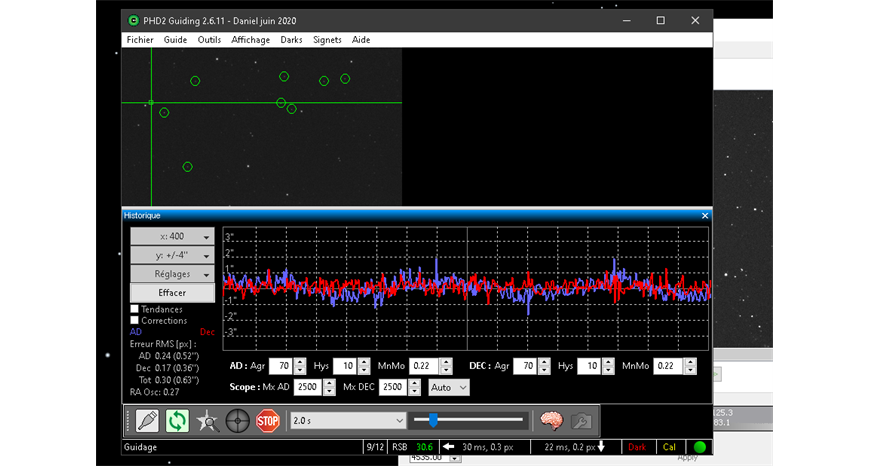Click the camera settings wrench icon
The image size is (870, 467).
[x=581, y=421]
